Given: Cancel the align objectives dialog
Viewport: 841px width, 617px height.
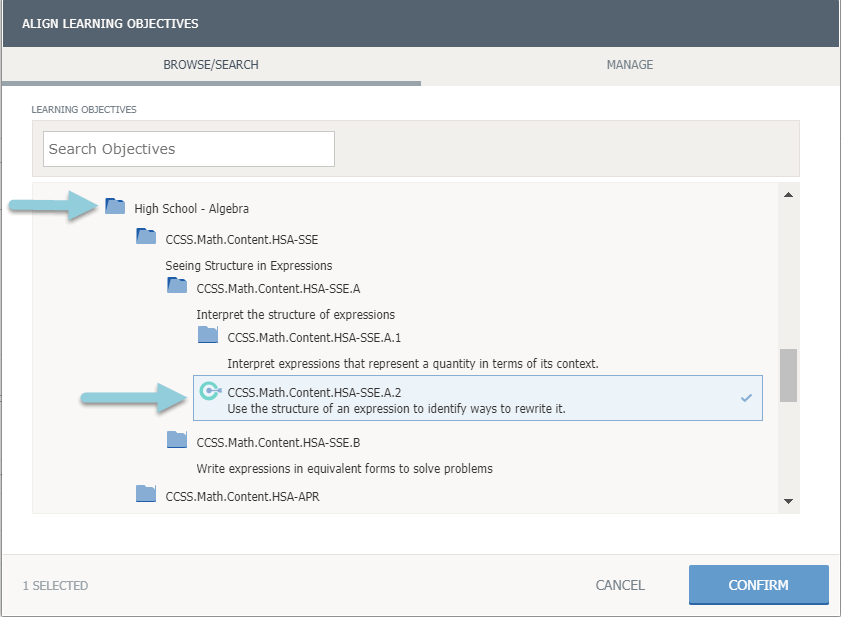Looking at the screenshot, I should pos(620,585).
